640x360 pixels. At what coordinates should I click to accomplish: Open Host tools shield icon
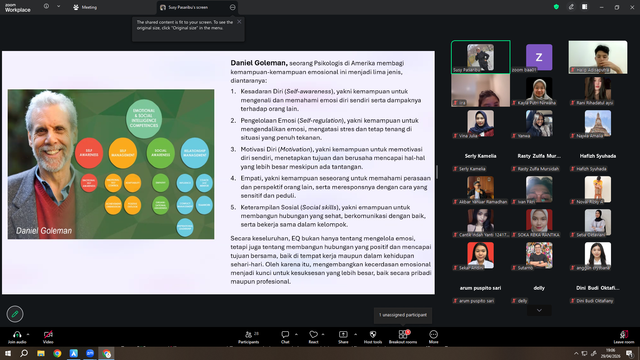click(x=373, y=334)
